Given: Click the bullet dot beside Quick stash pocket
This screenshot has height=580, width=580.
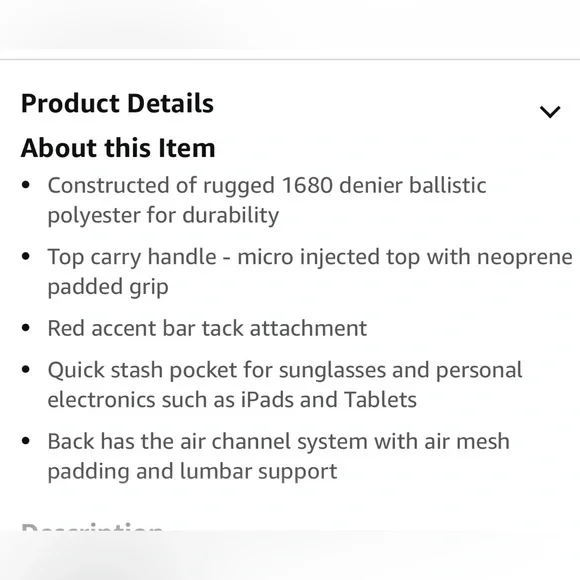Looking at the screenshot, I should click(x=26, y=370).
